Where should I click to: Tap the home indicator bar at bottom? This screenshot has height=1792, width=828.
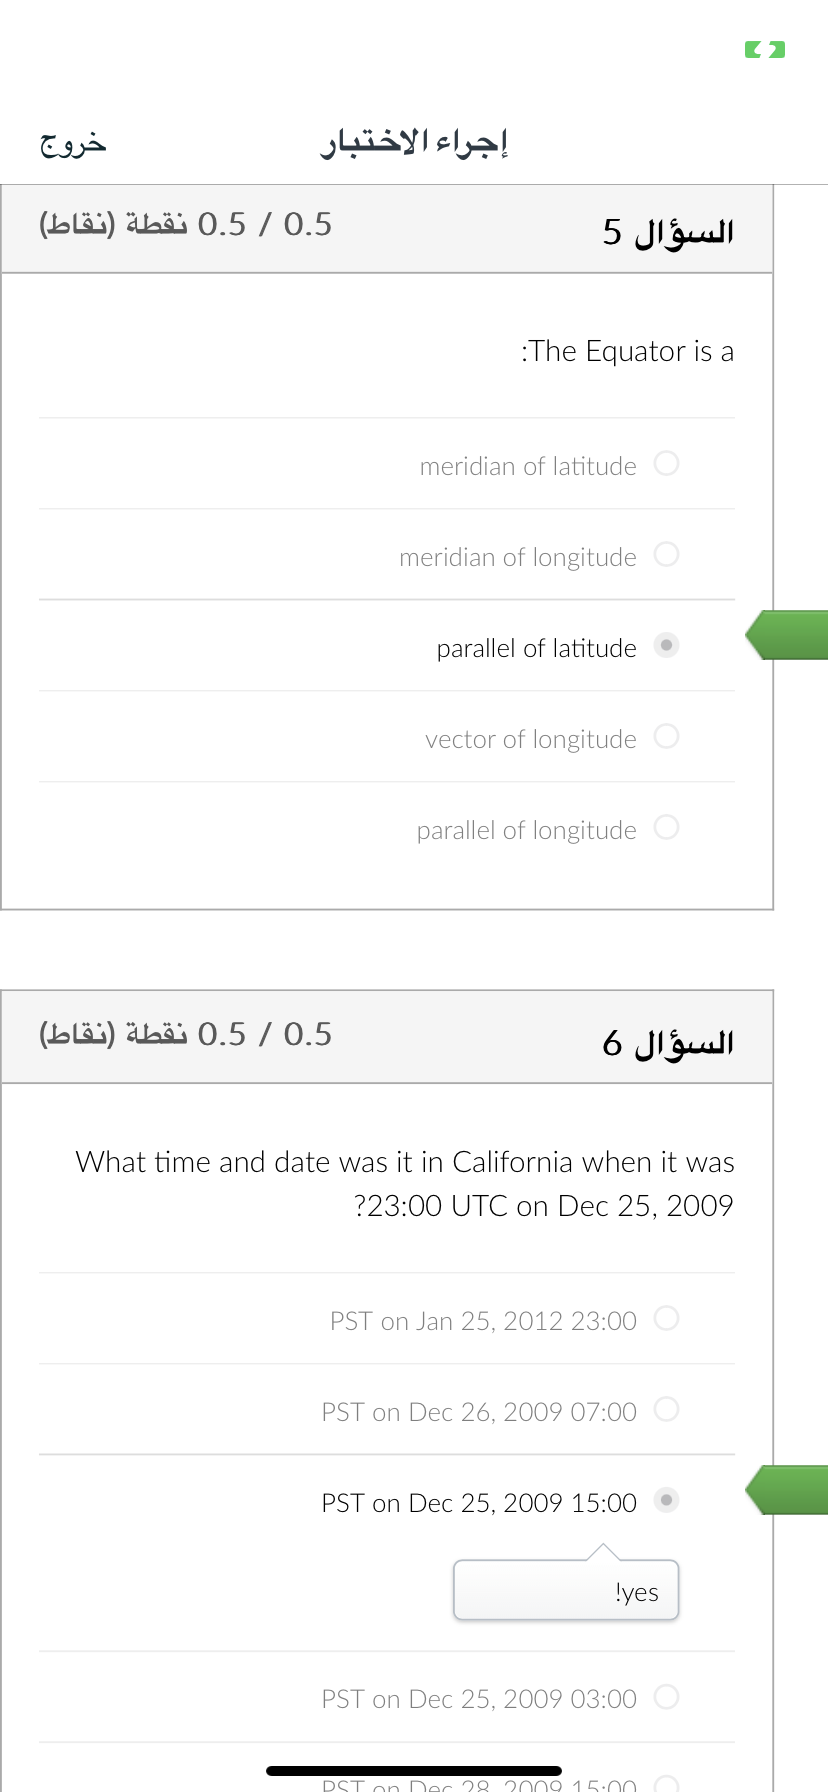pyautogui.click(x=414, y=1770)
